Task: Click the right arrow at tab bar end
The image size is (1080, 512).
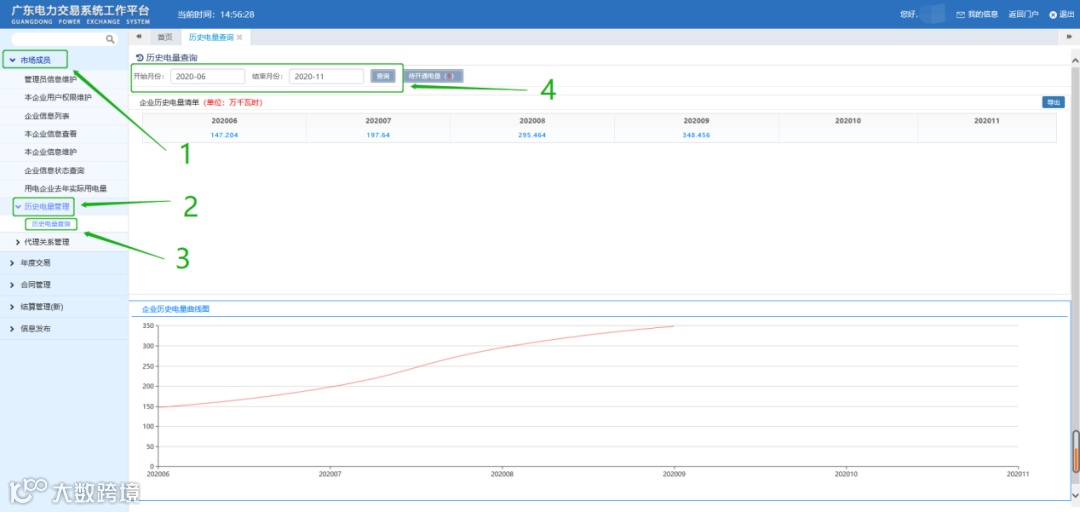Action: (x=1070, y=37)
